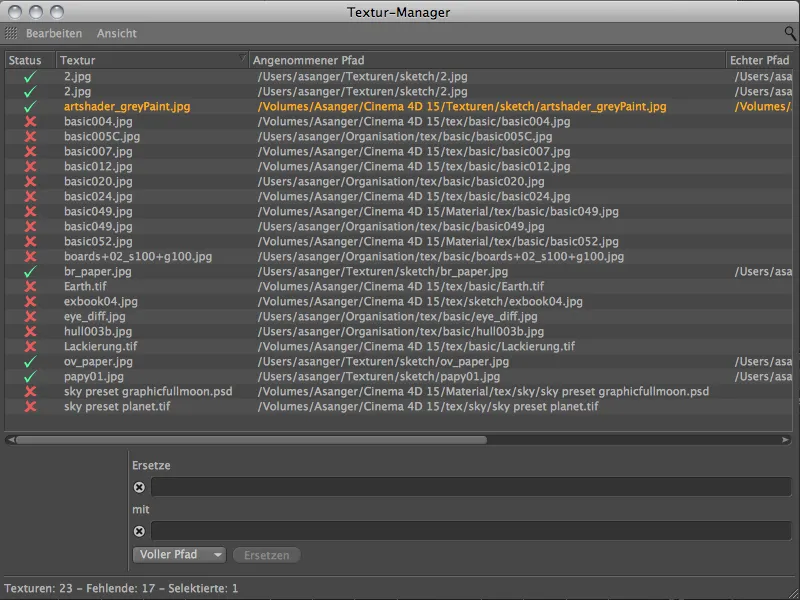
Task: Click red X status for eye_diff.jpg
Action: click(31, 316)
